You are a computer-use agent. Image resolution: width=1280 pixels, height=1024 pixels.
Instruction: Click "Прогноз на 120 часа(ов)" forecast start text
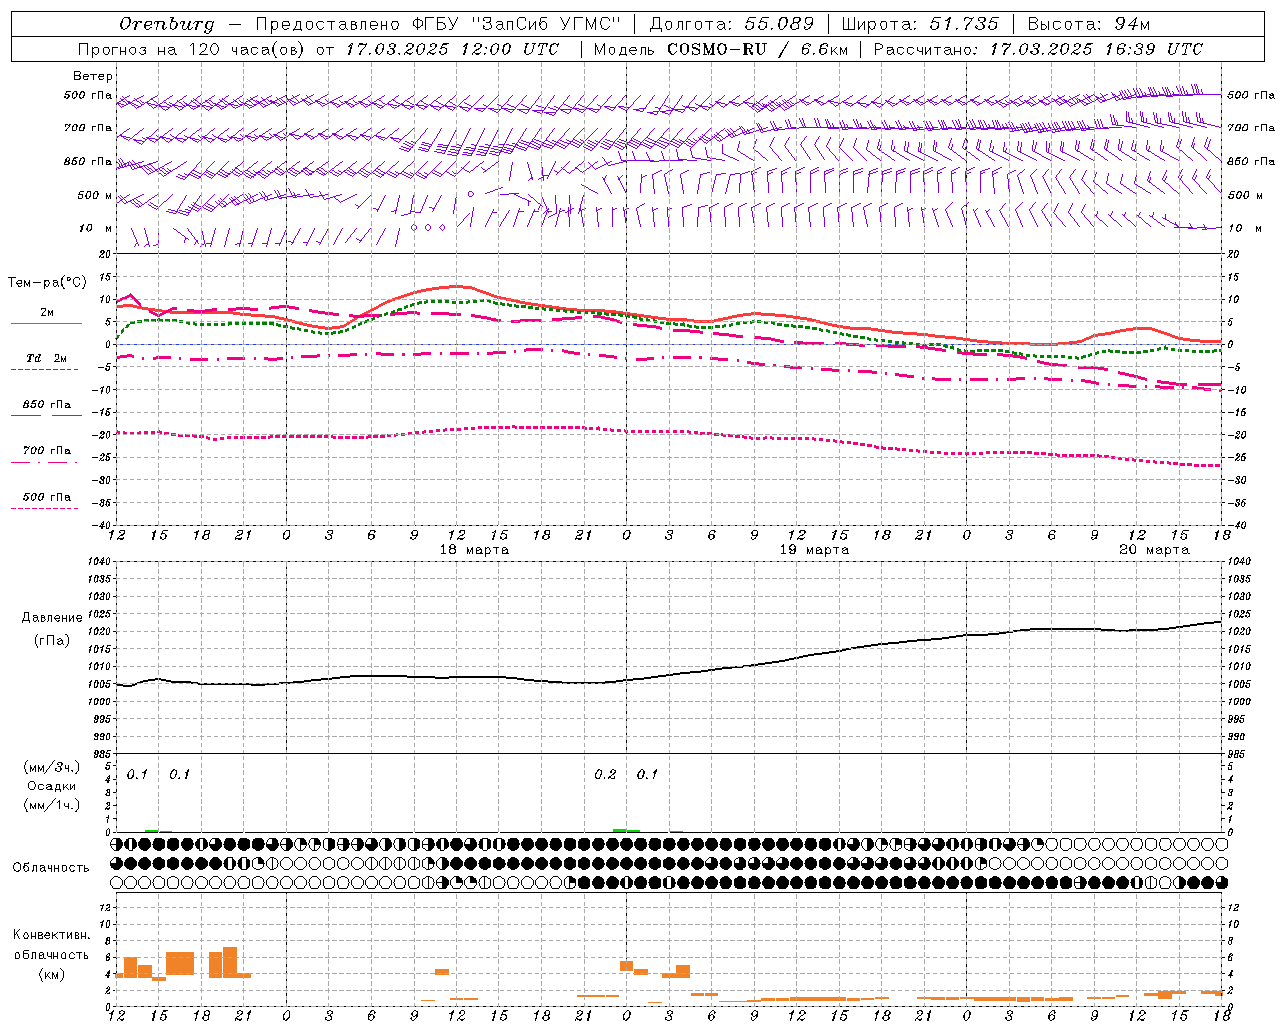tap(192, 49)
